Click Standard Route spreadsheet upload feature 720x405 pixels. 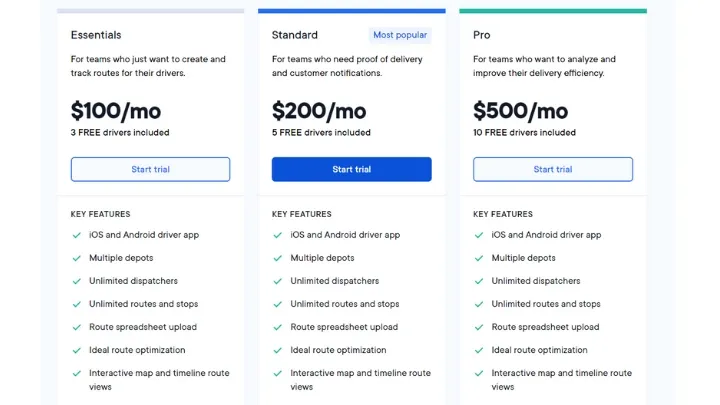point(344,327)
